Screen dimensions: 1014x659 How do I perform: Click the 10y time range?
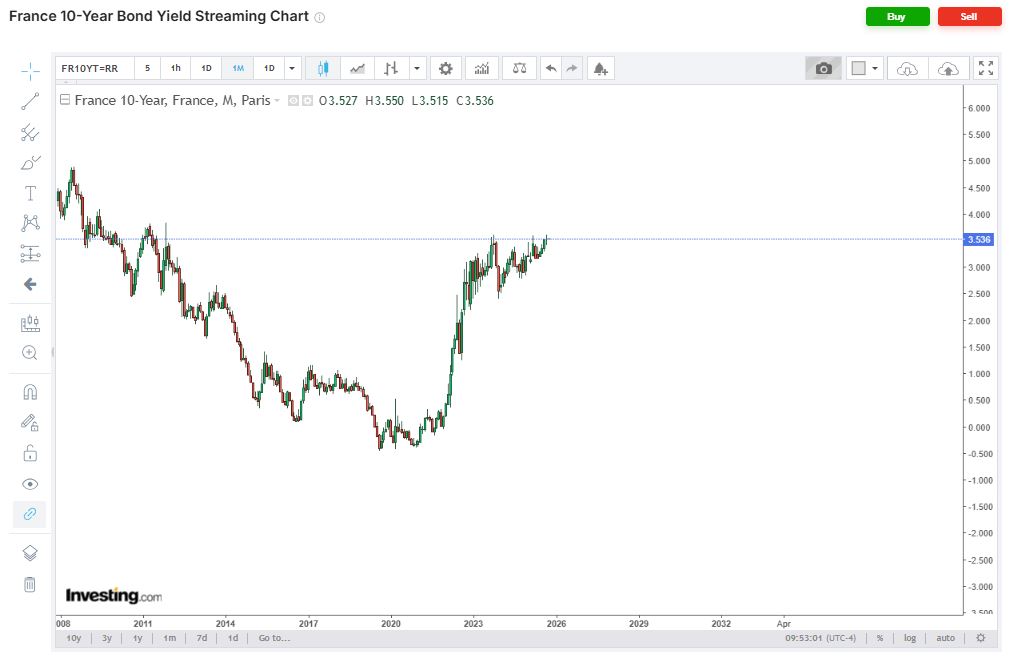[74, 638]
